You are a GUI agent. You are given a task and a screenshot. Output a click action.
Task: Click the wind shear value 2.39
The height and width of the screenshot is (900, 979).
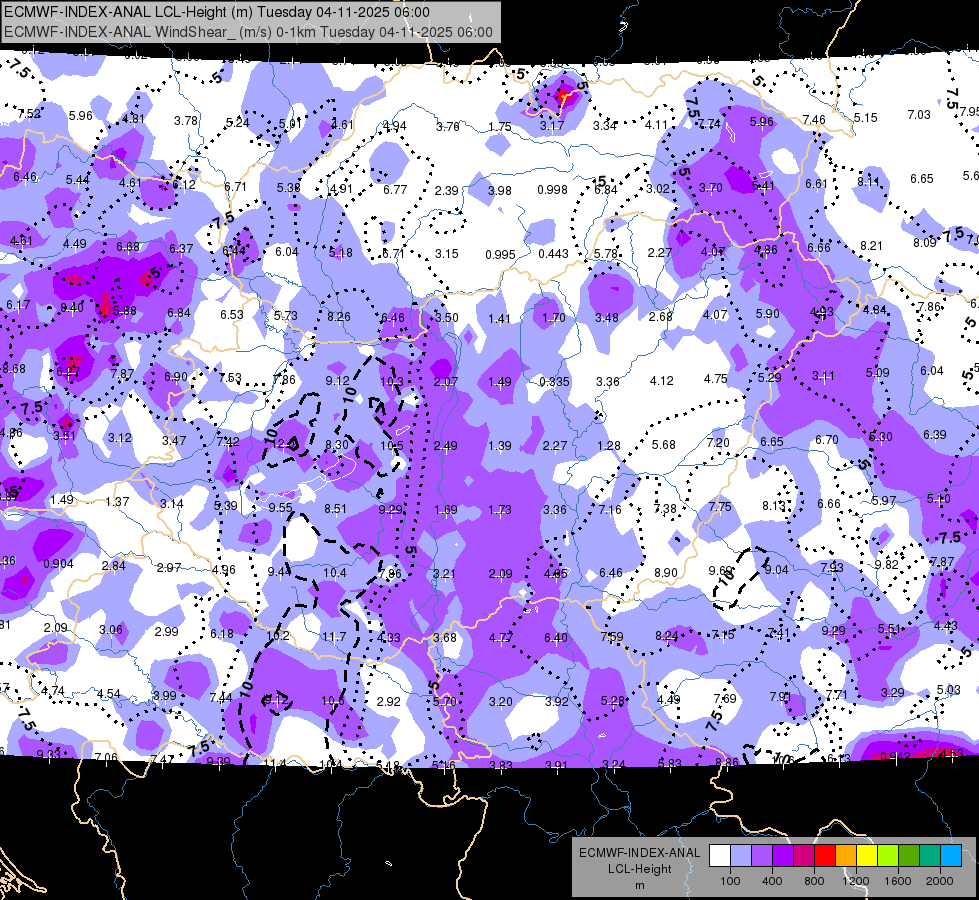point(446,190)
